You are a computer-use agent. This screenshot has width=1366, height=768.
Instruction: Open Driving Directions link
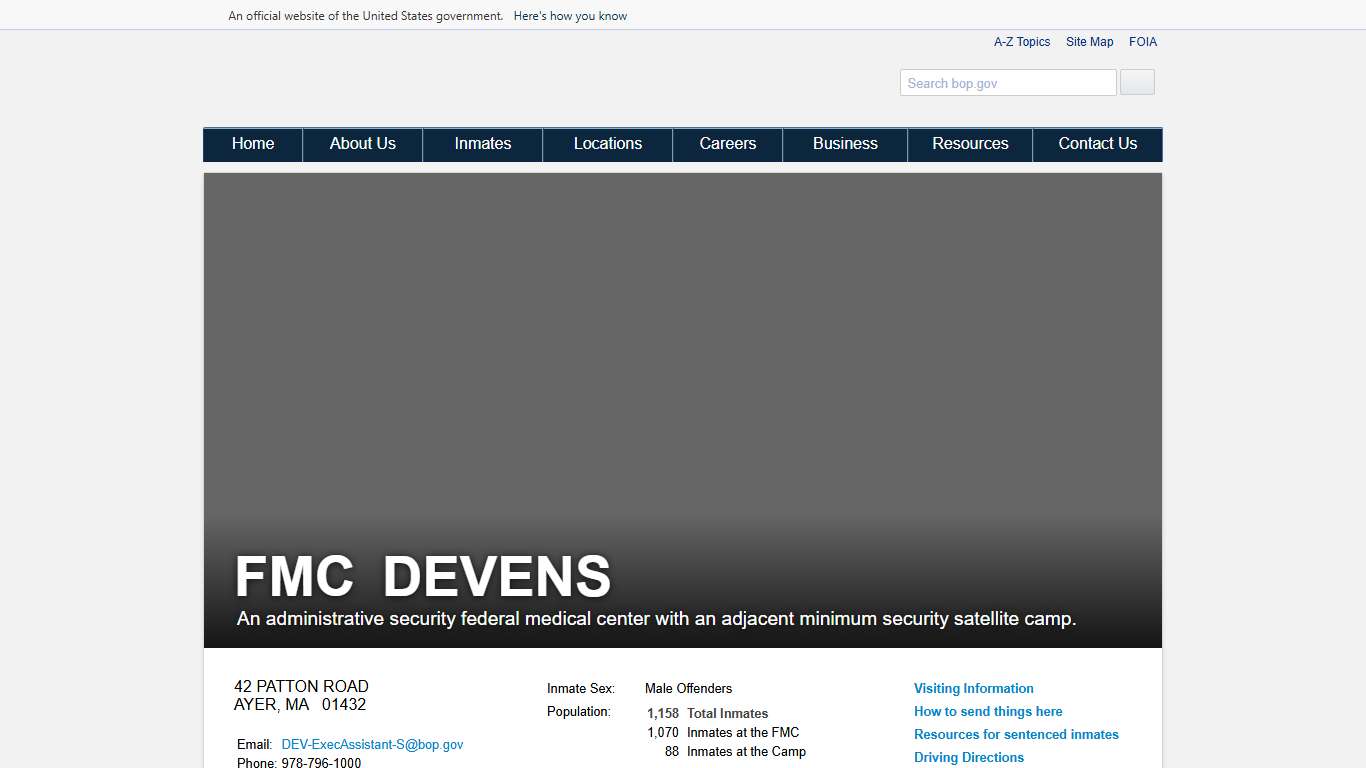click(x=968, y=757)
